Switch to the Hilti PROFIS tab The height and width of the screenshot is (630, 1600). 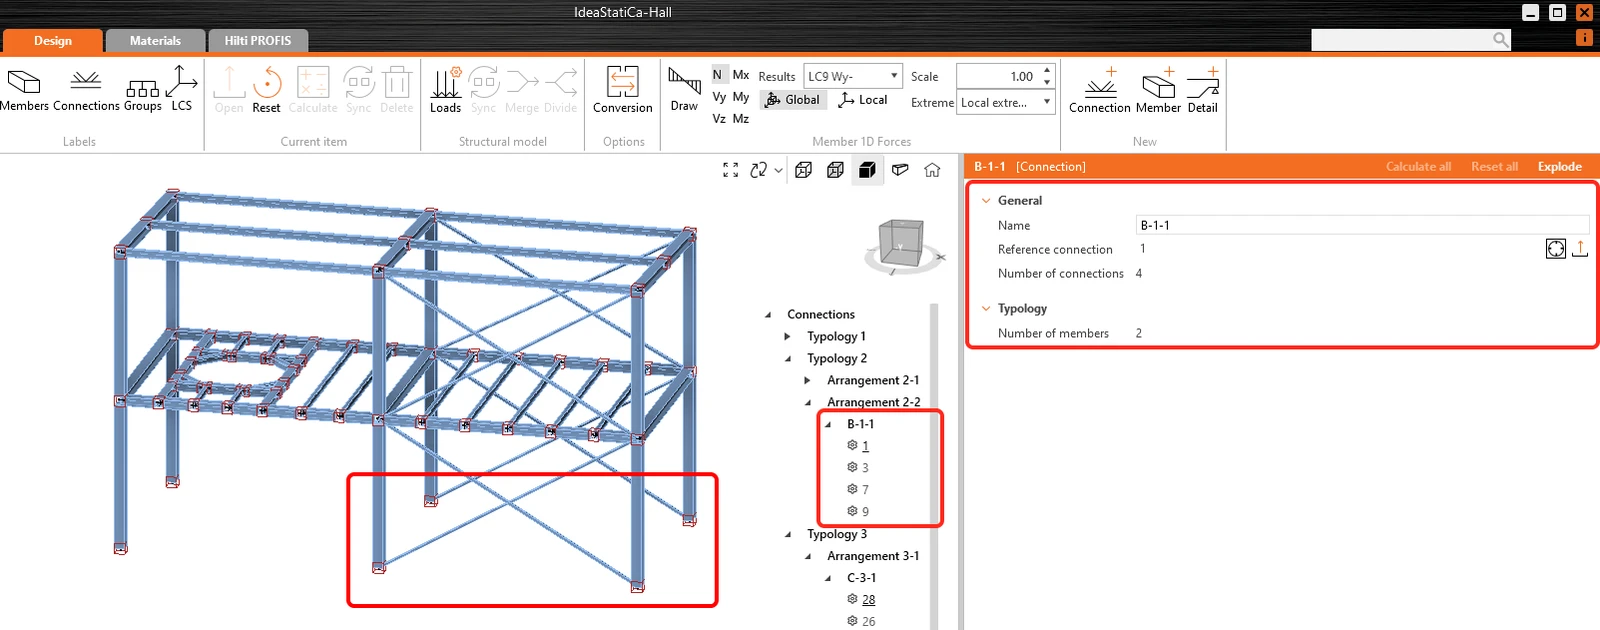point(258,41)
